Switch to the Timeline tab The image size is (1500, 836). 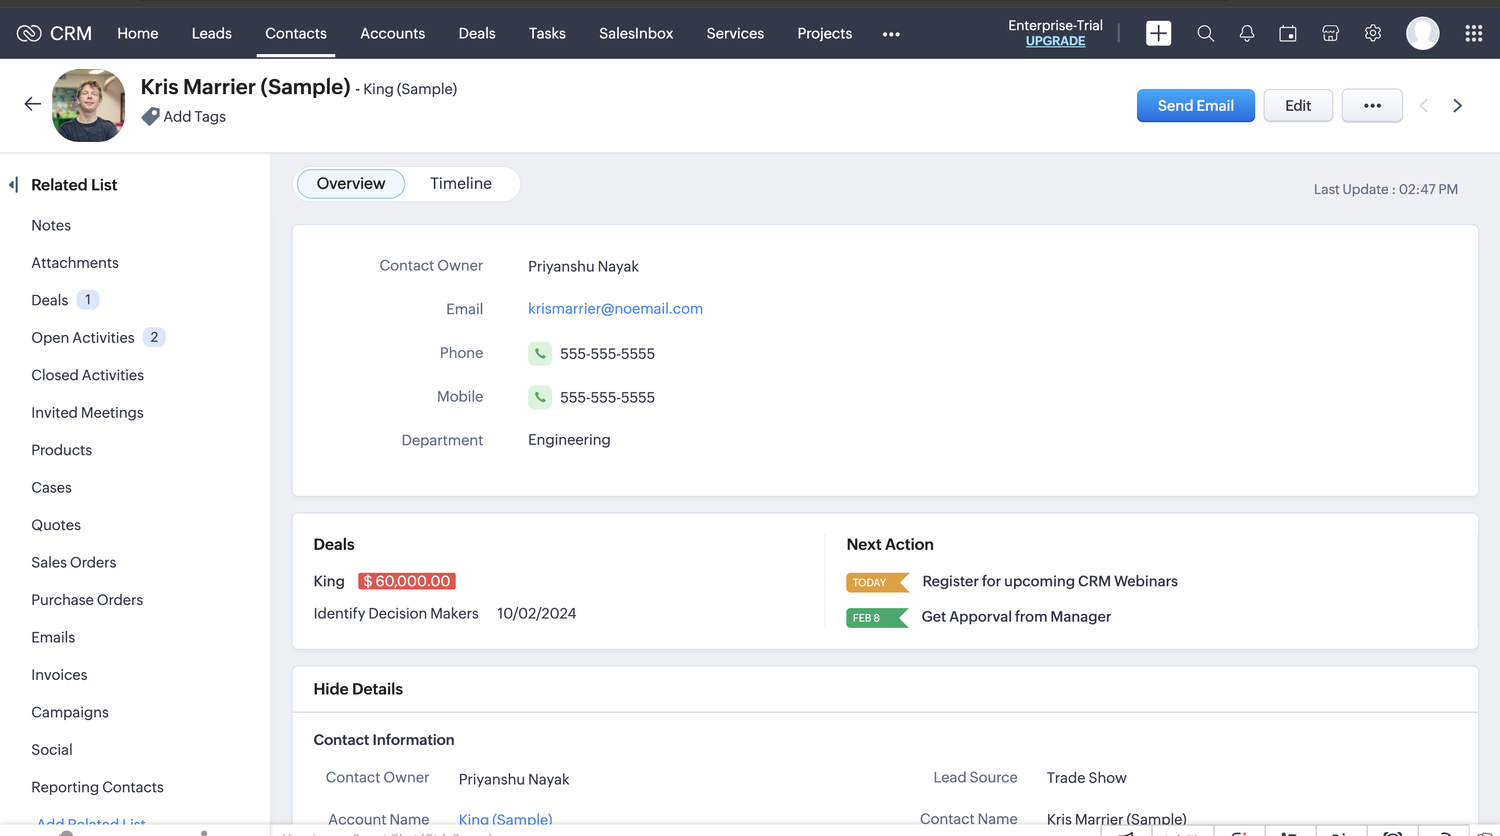click(461, 184)
